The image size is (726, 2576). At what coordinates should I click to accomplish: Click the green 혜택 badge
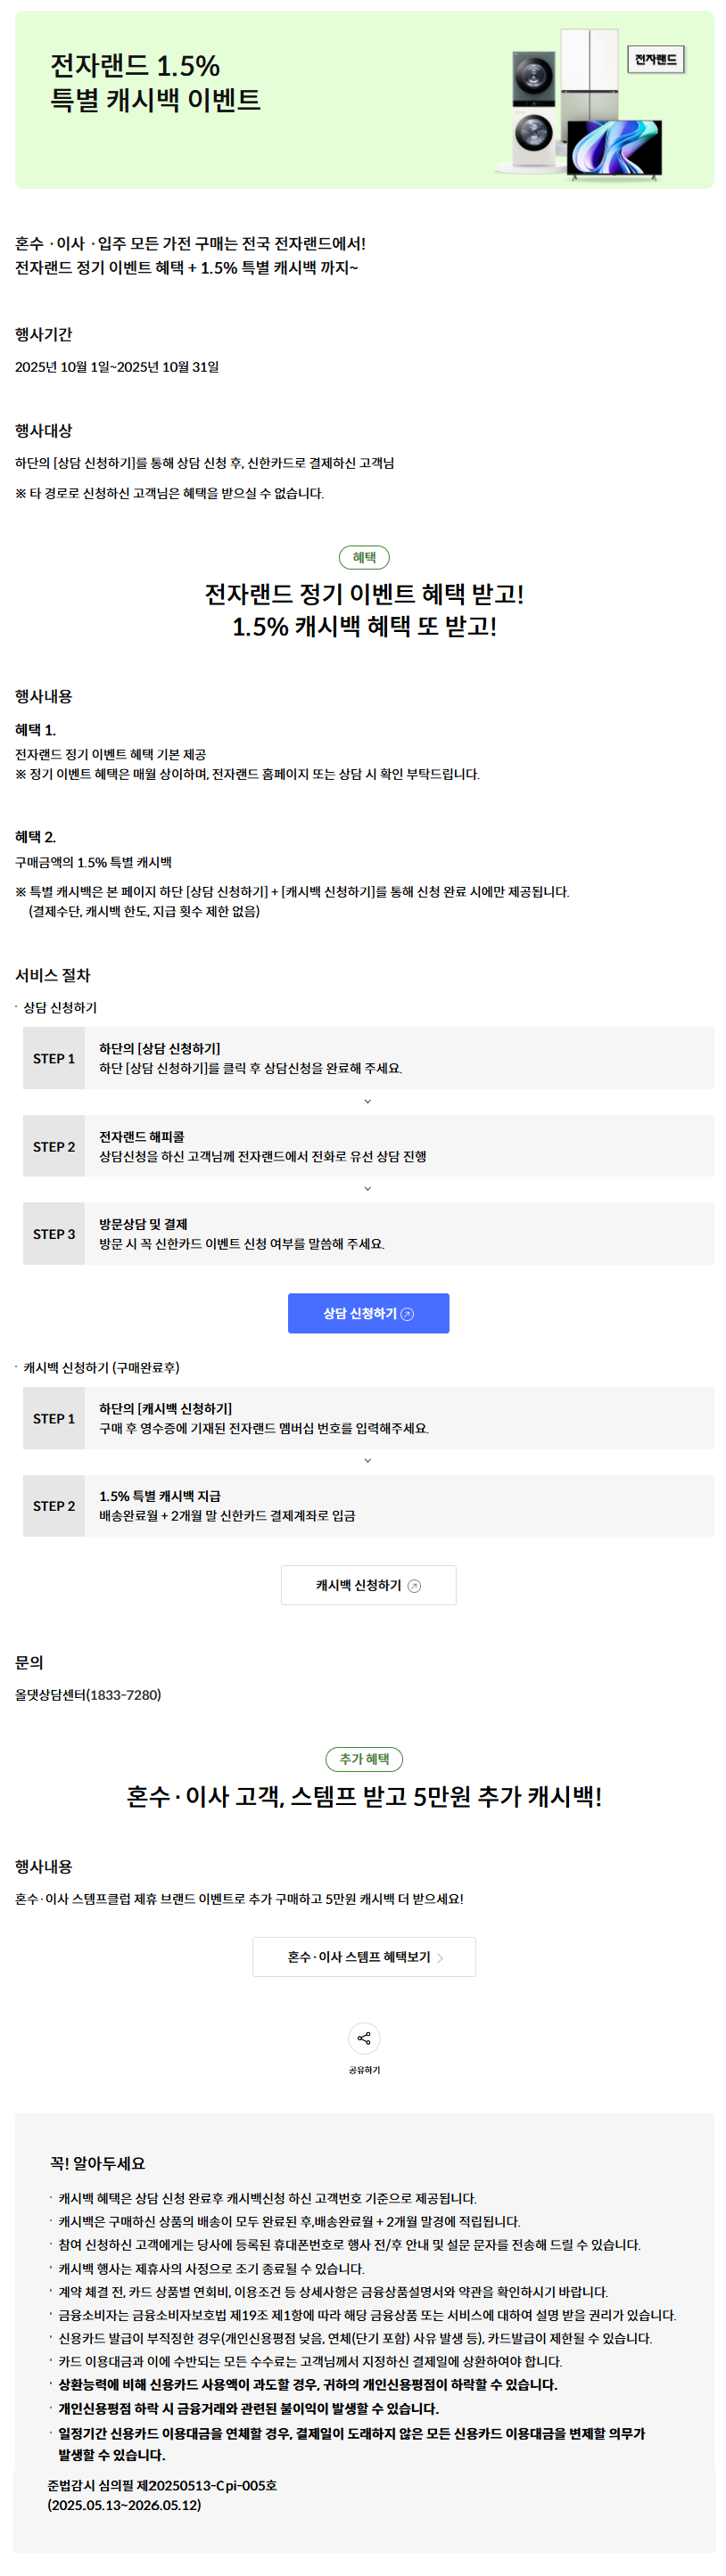point(364,558)
